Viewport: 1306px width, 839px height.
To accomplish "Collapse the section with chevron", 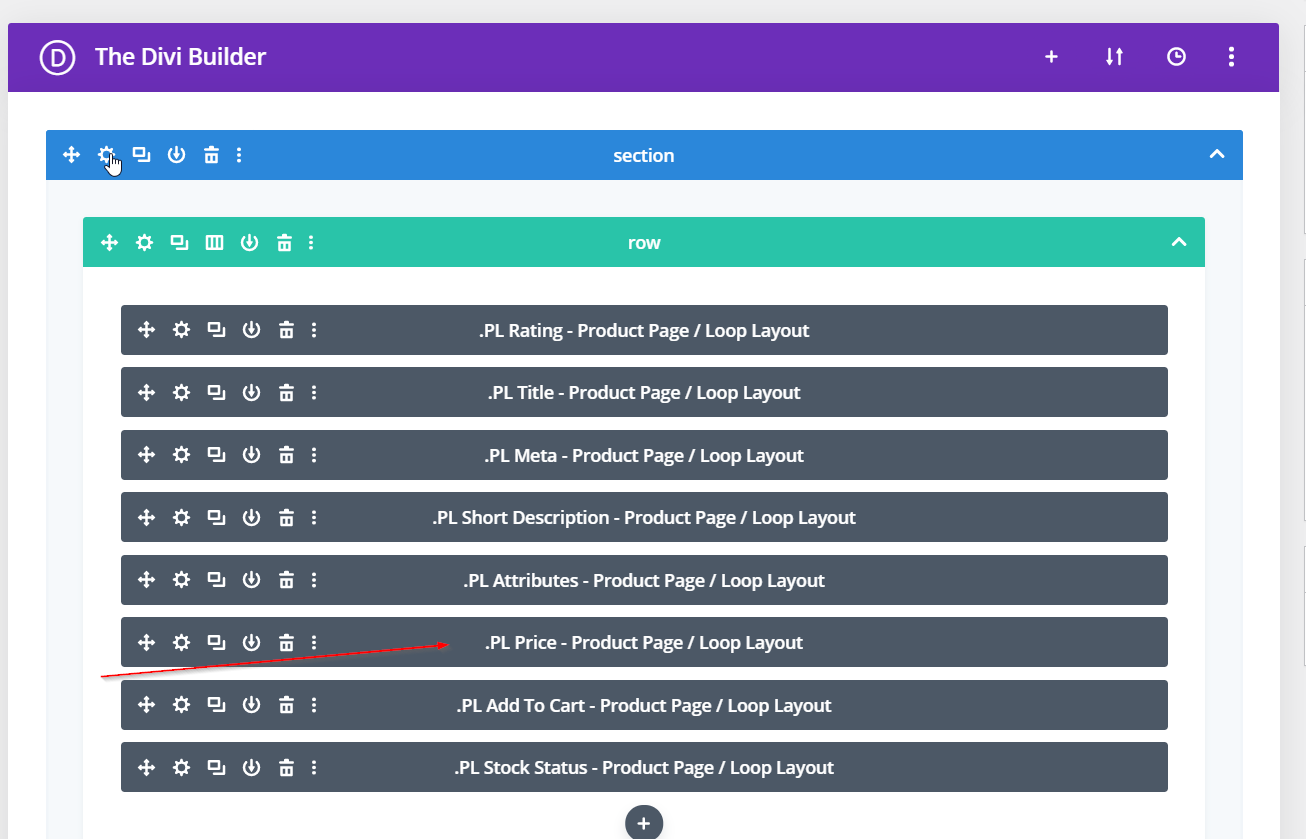I will [1216, 155].
